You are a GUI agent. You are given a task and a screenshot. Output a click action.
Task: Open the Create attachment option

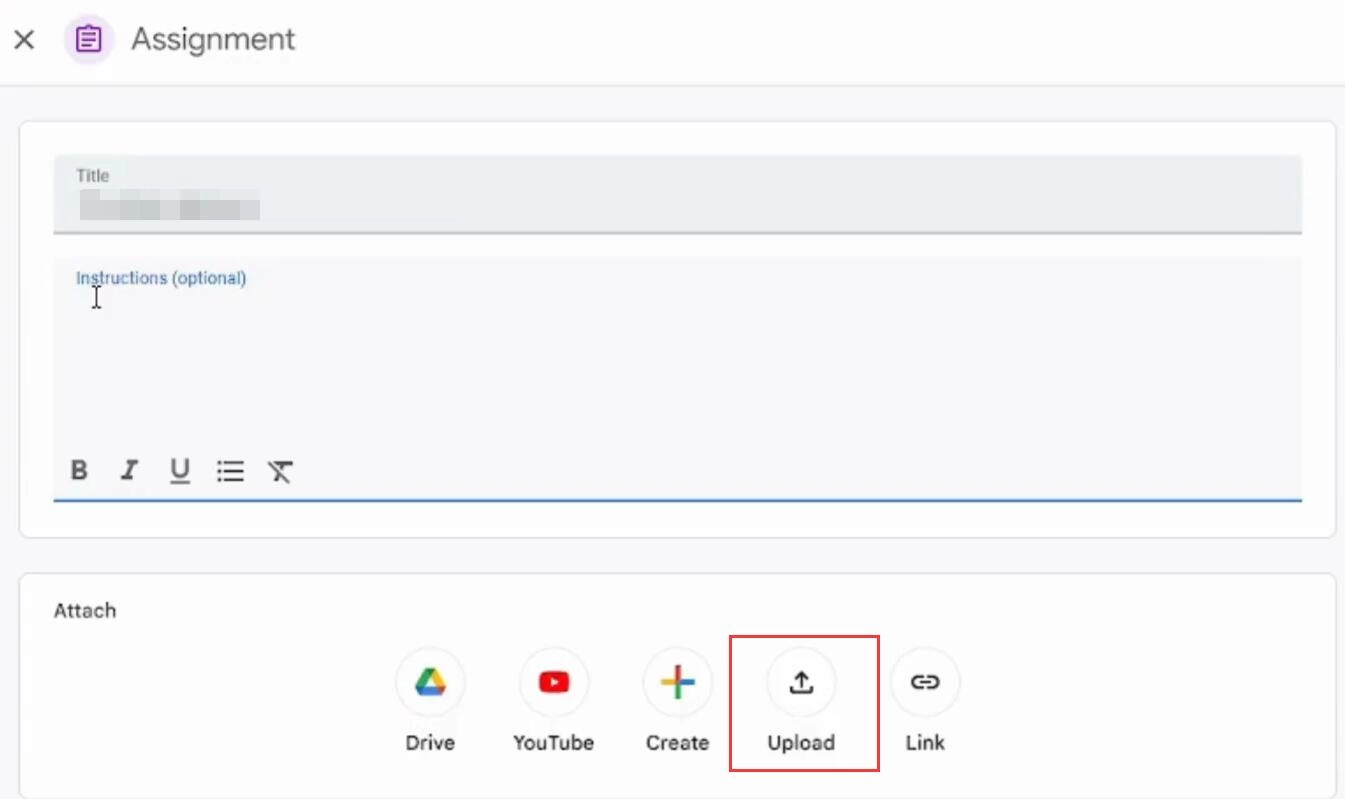(x=677, y=682)
